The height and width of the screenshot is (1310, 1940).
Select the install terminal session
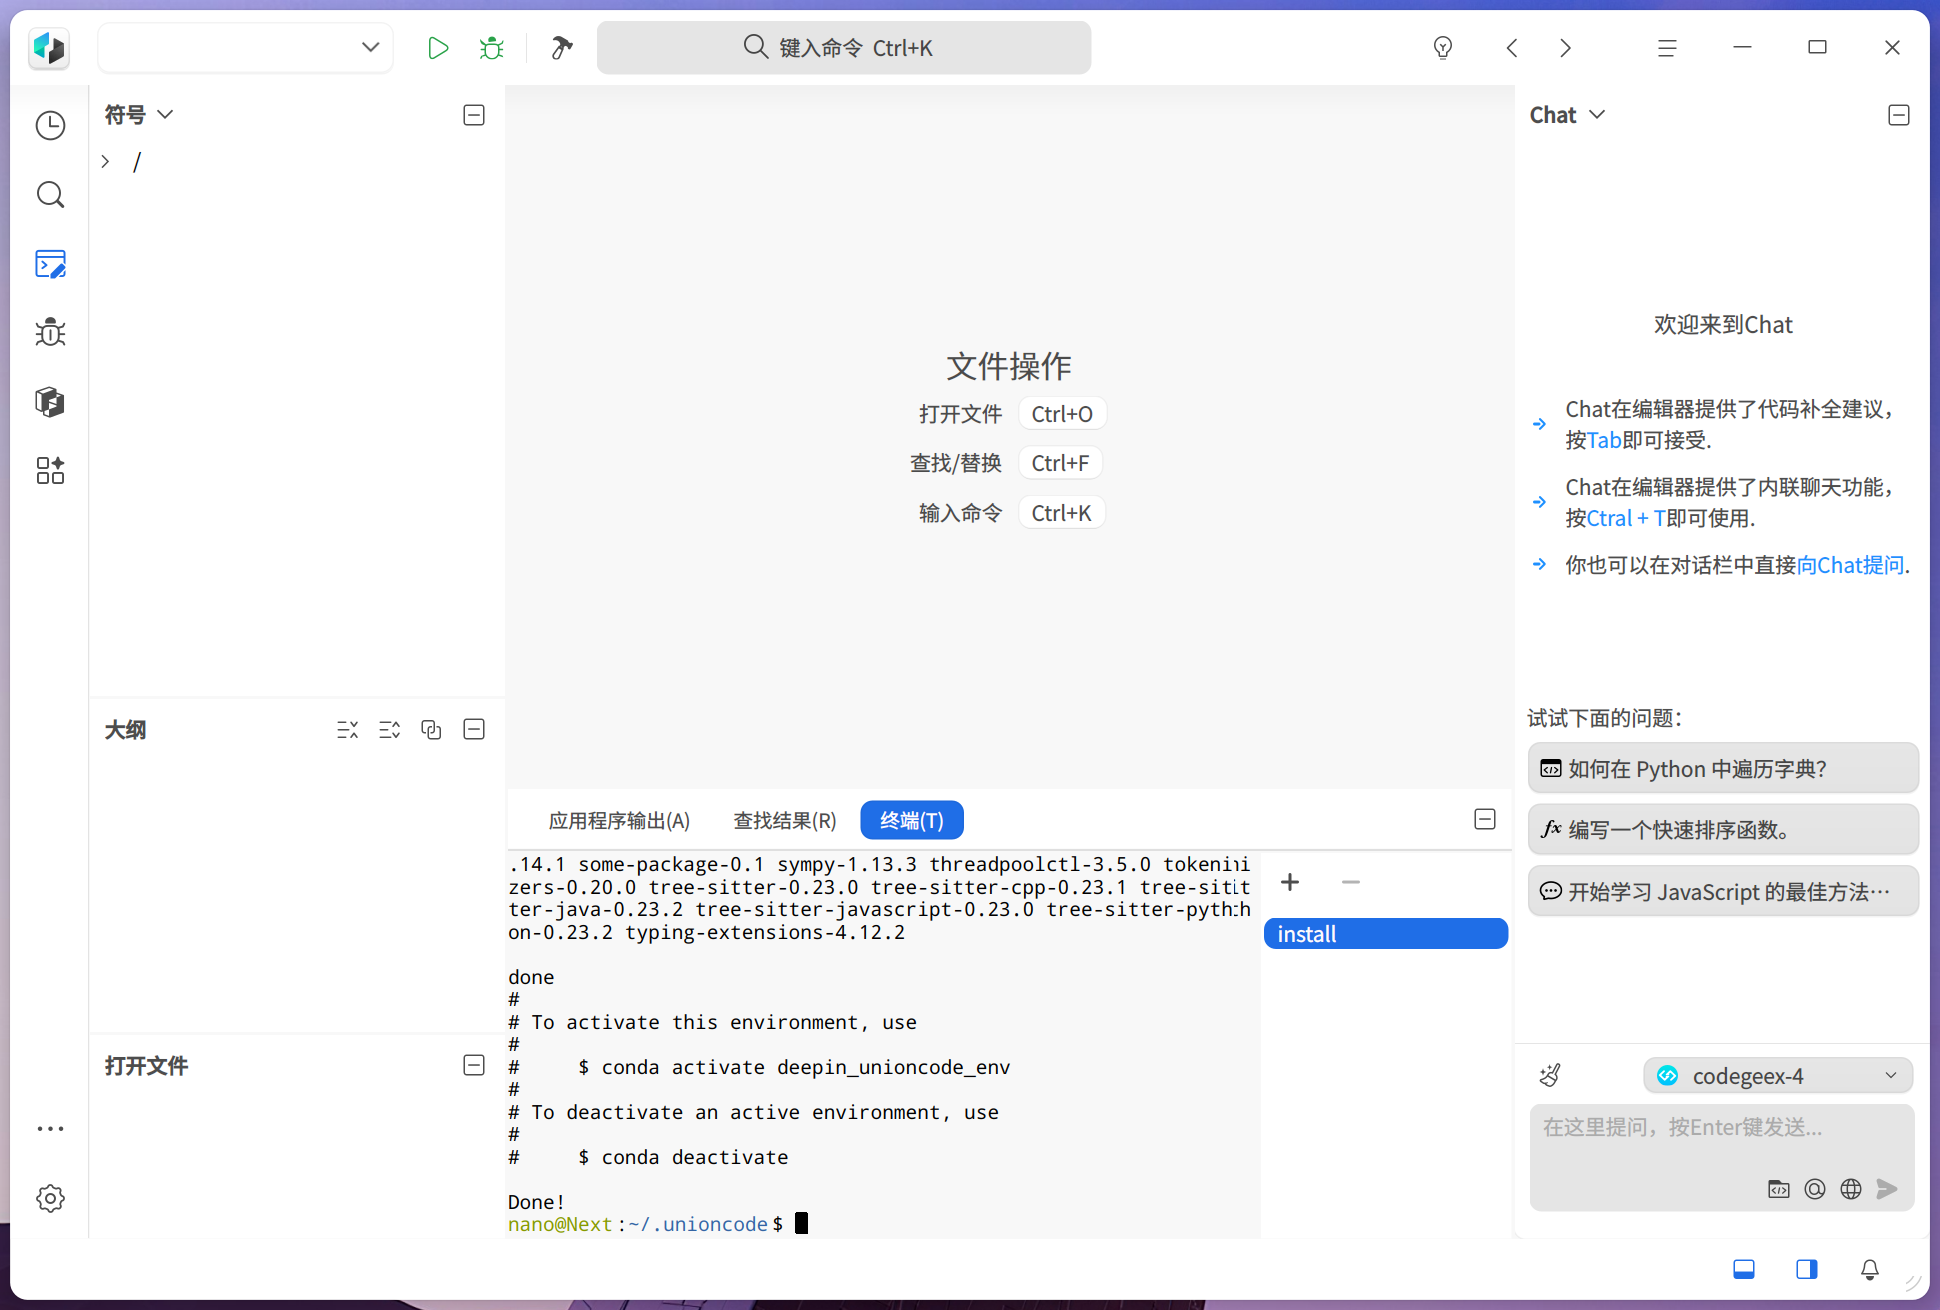(1386, 934)
